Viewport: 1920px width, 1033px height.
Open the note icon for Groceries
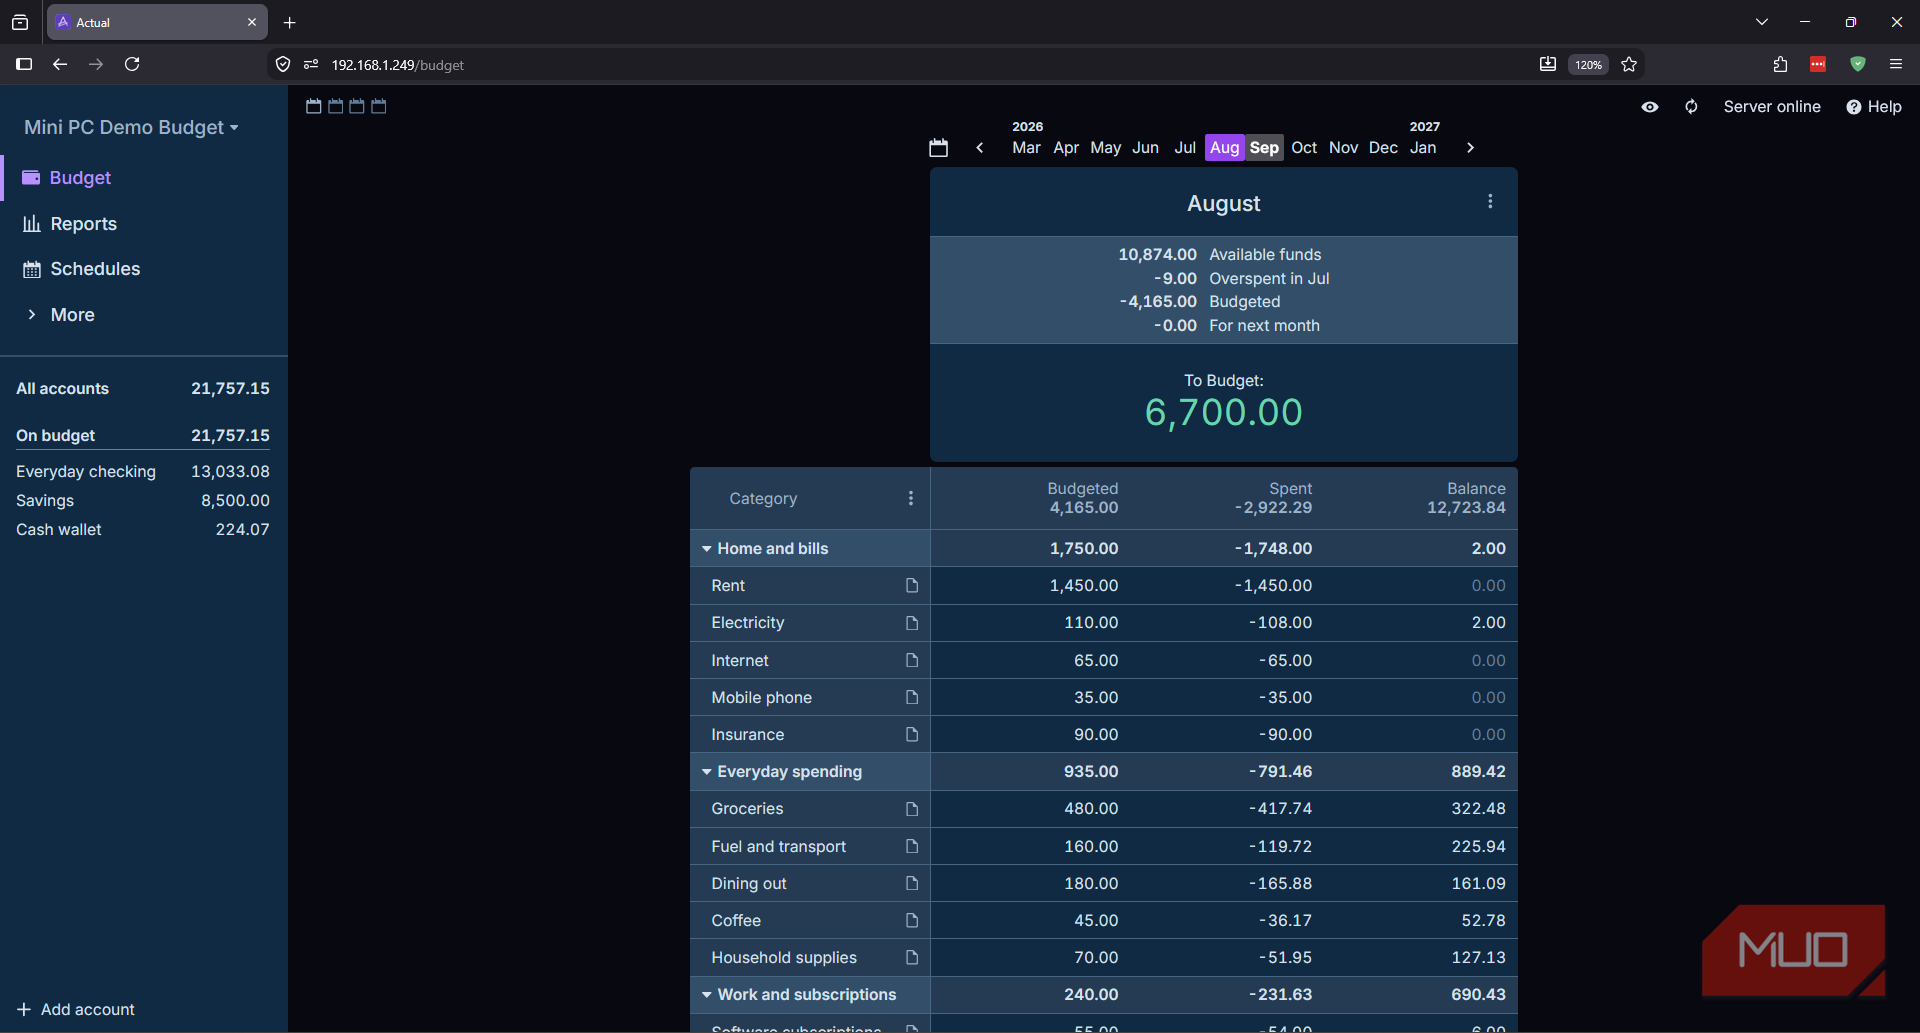pyautogui.click(x=912, y=809)
